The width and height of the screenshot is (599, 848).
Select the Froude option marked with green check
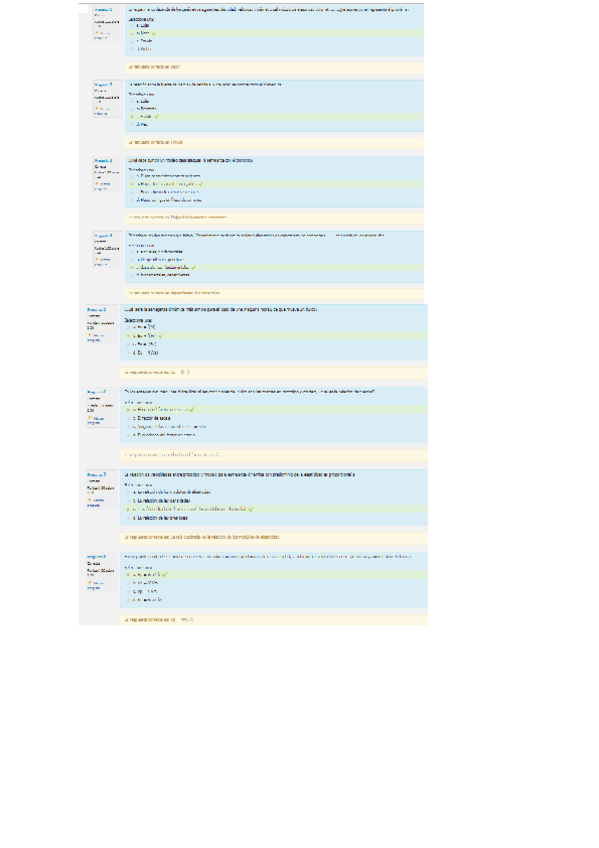click(132, 116)
